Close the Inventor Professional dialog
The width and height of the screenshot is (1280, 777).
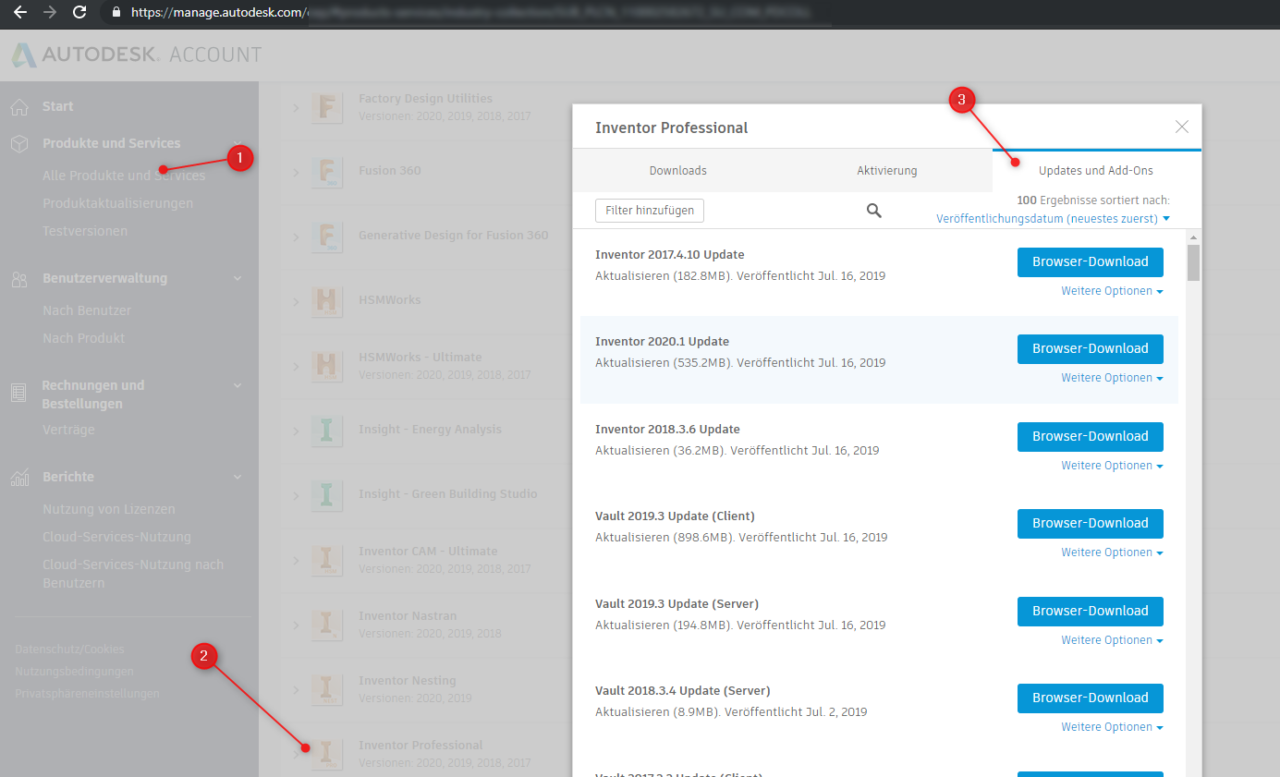(x=1182, y=127)
